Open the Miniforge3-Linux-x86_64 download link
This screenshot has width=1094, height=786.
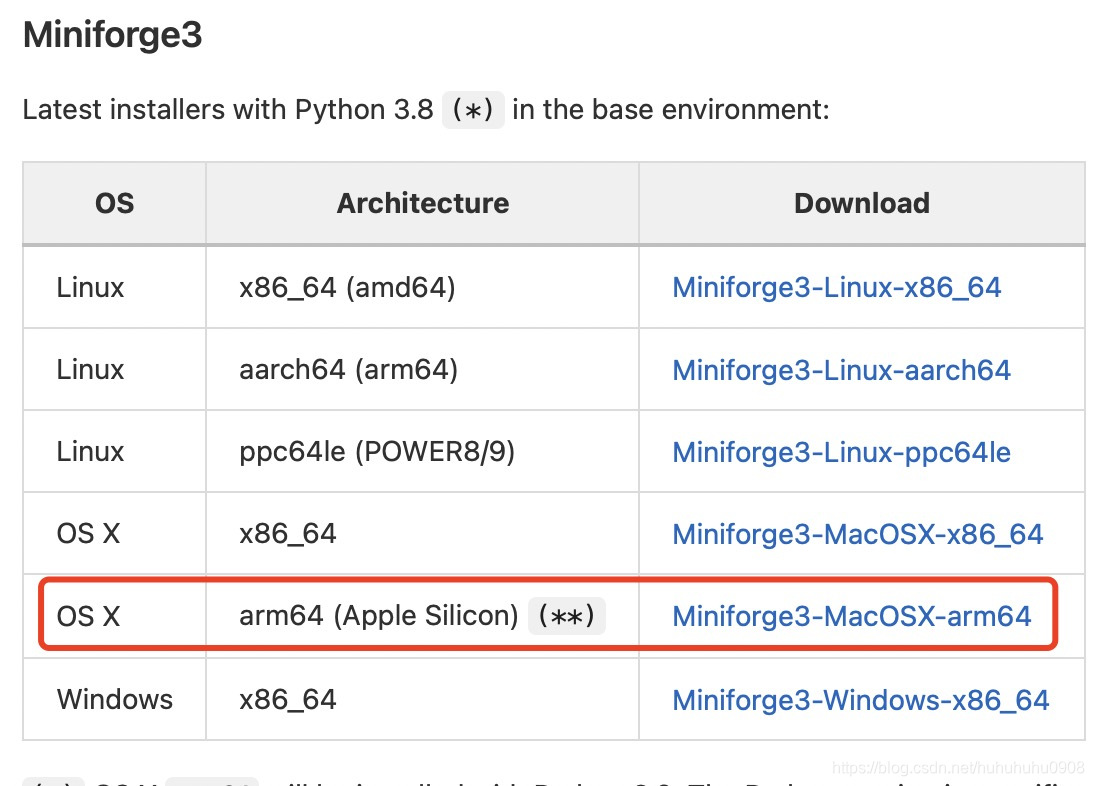coord(836,288)
